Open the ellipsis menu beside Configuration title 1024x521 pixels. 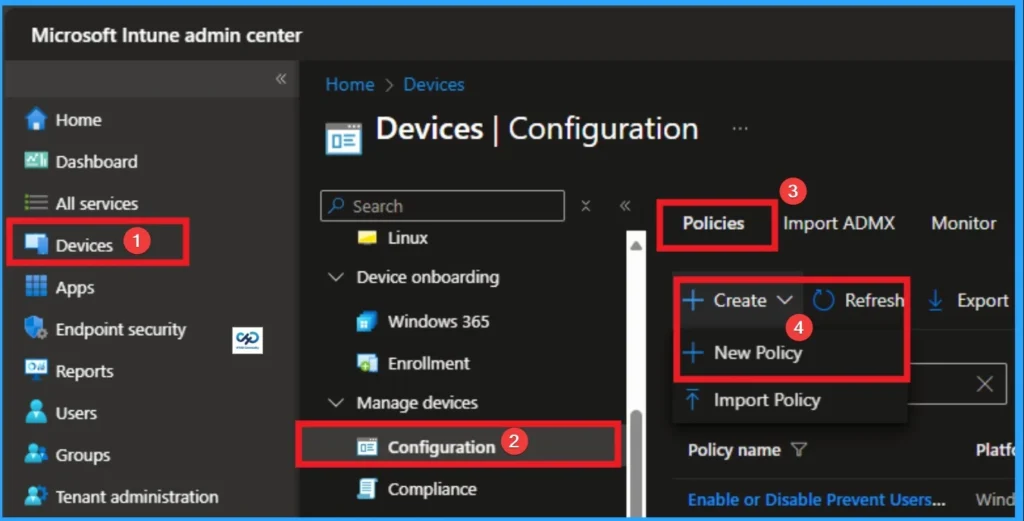[x=740, y=129]
